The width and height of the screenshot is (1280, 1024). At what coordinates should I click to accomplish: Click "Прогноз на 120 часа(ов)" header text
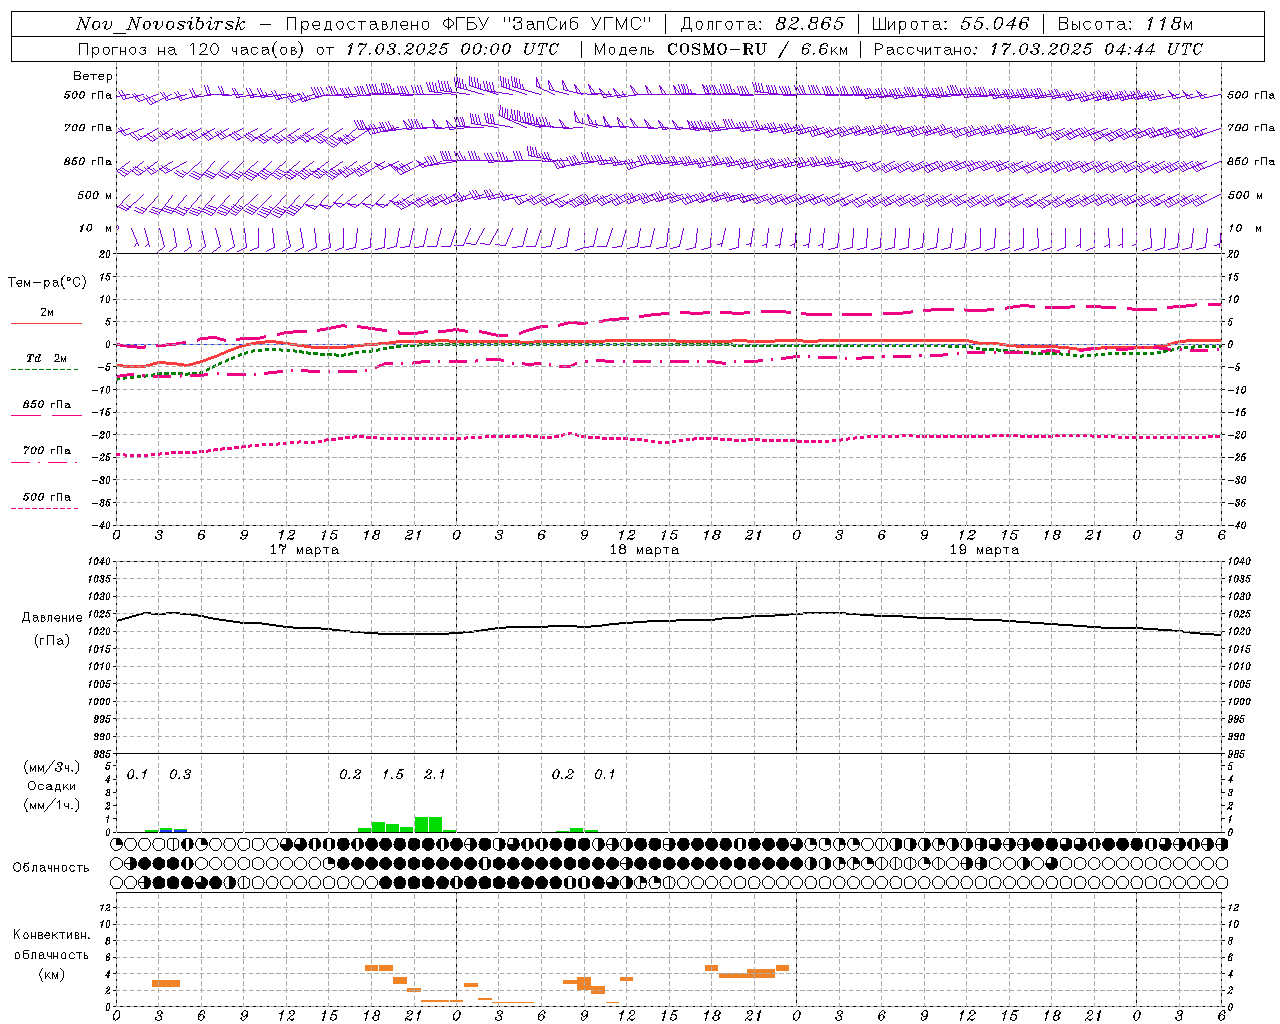tap(192, 49)
